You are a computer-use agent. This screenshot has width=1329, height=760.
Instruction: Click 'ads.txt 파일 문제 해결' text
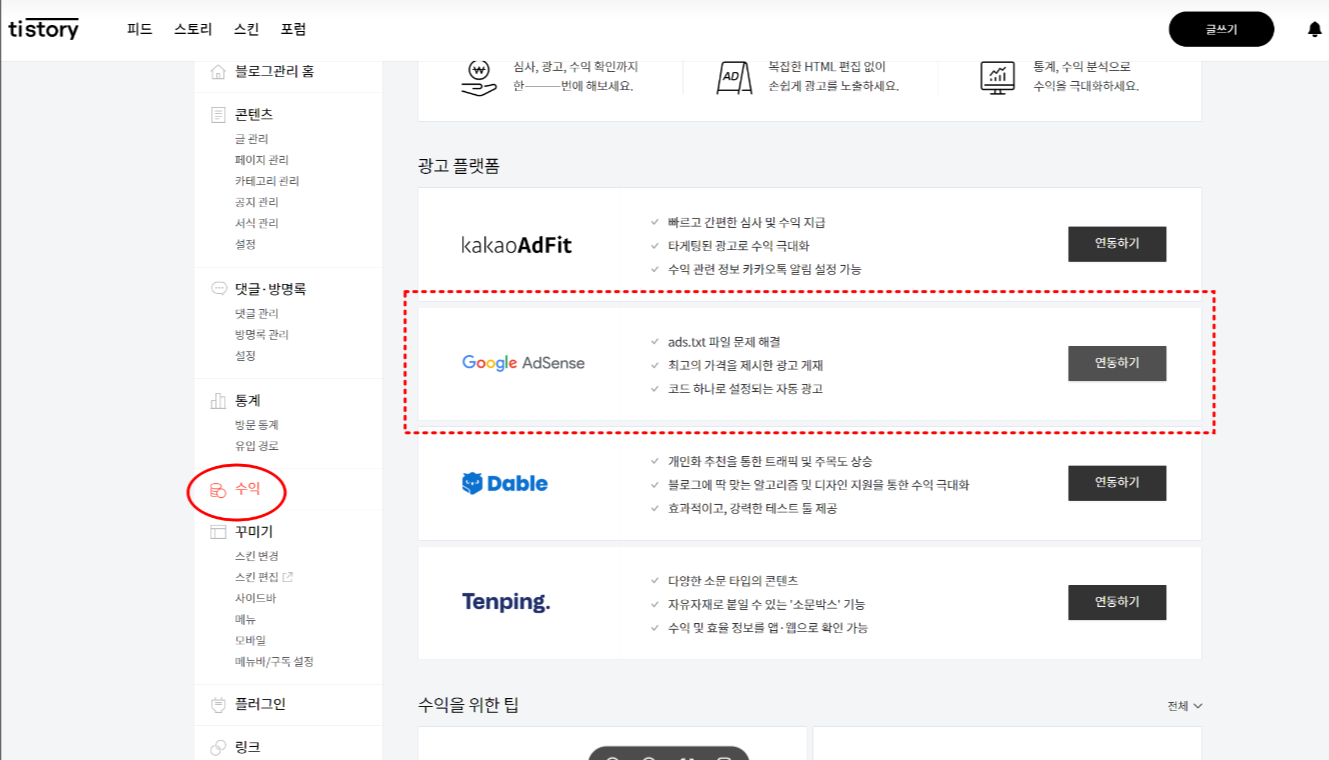[x=724, y=342]
